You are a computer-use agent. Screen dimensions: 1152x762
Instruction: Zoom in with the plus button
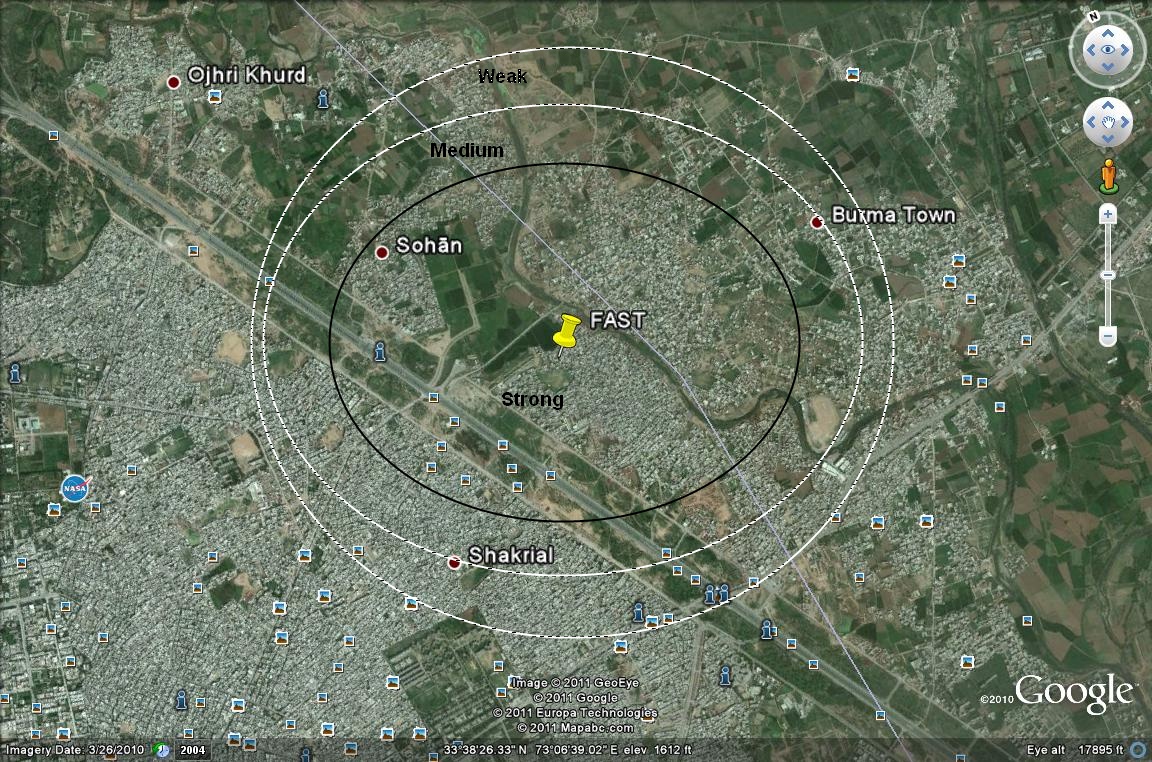pyautogui.click(x=1107, y=215)
